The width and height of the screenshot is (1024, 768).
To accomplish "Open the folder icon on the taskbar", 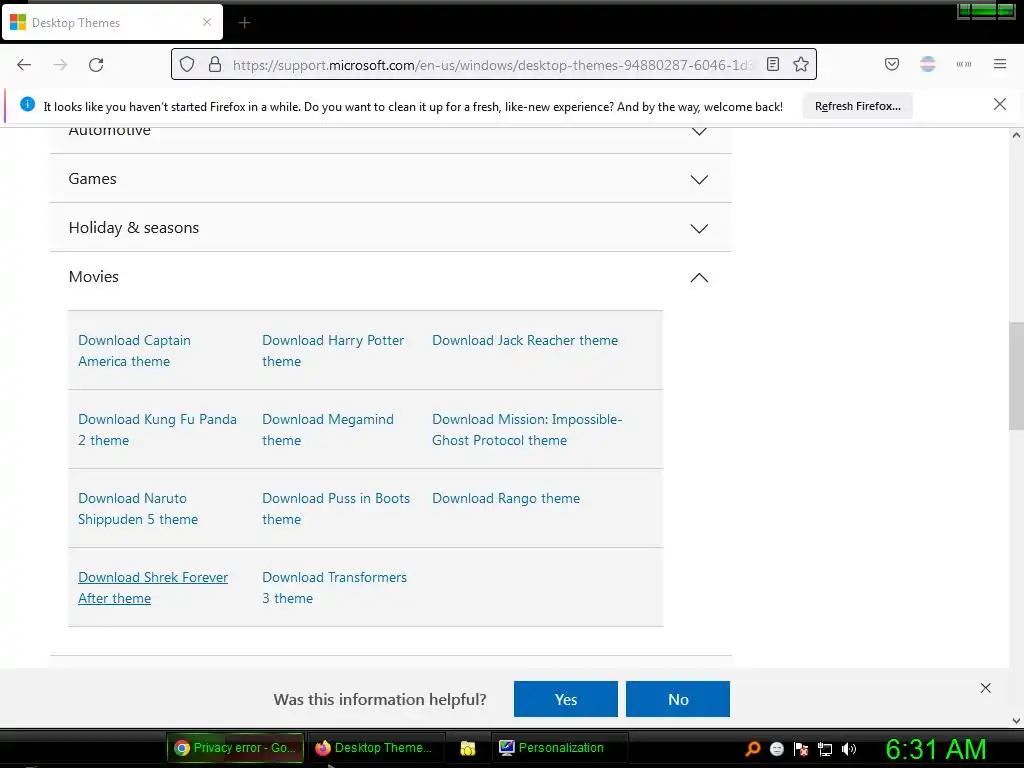I will [468, 748].
